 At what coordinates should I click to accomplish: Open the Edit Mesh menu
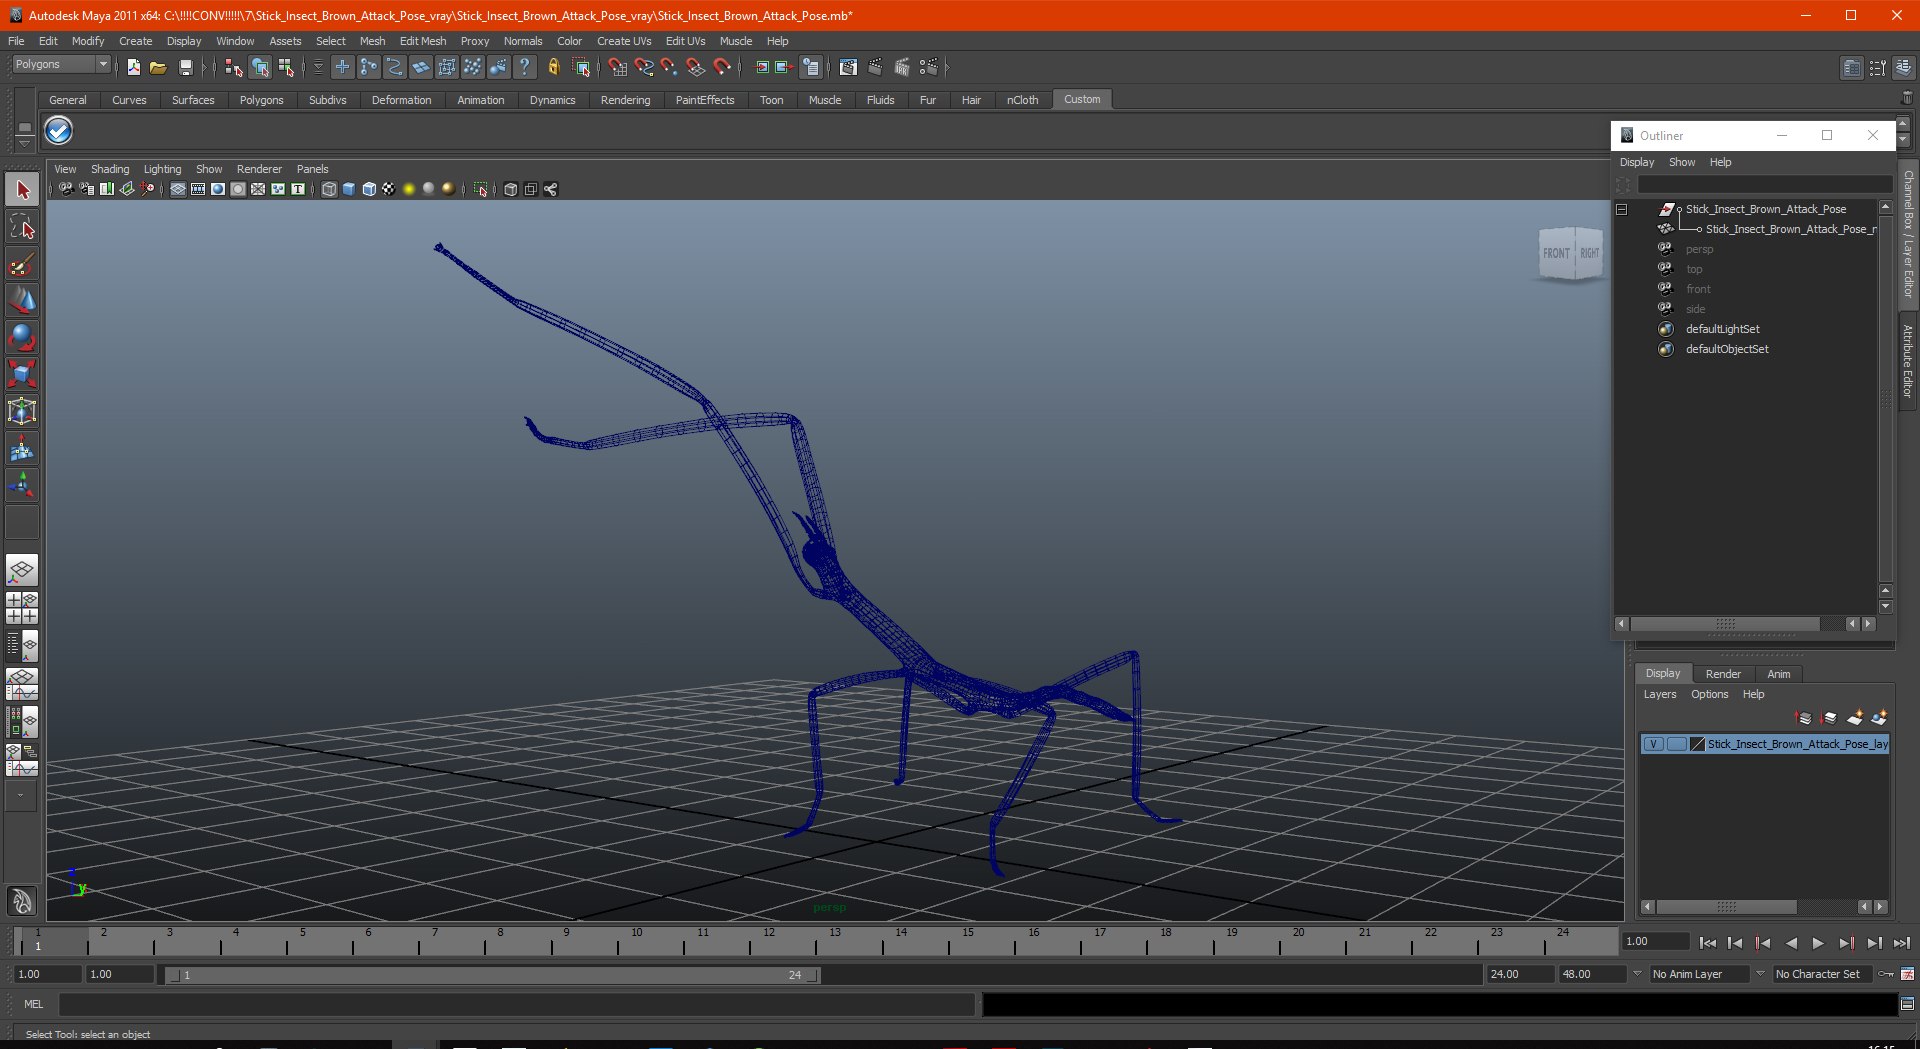(423, 41)
